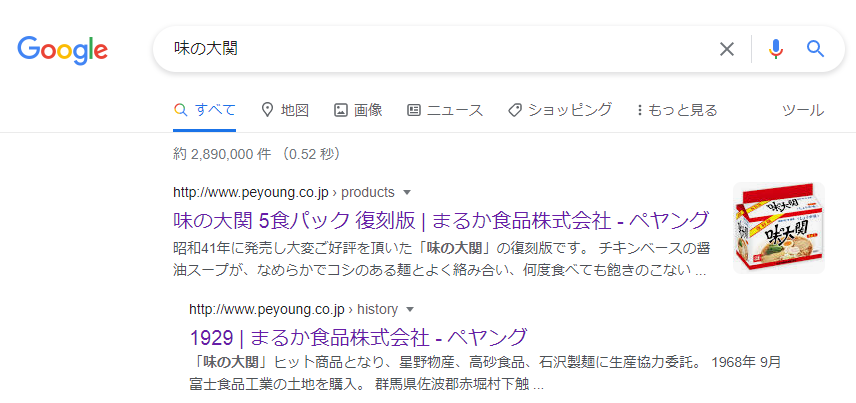
Task: Open the ショッピング tab
Action: click(x=560, y=110)
